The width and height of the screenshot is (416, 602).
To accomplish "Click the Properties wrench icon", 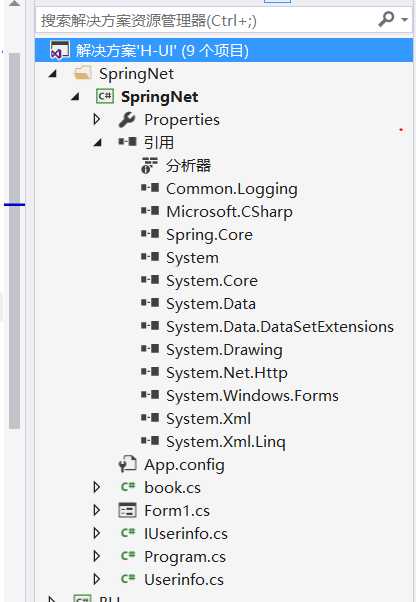I will tap(127, 120).
